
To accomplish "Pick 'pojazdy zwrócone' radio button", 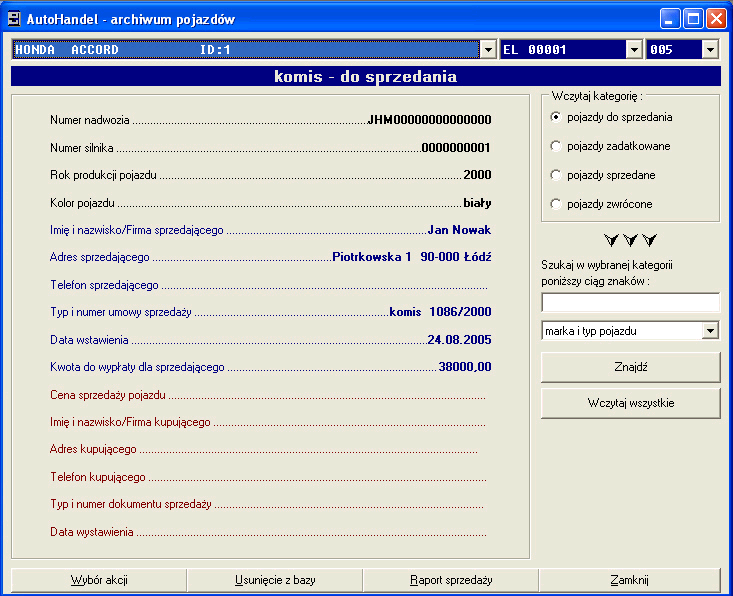I will coord(556,204).
